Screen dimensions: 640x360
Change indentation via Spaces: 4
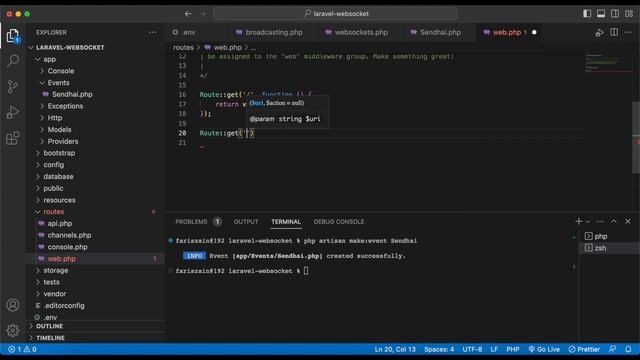click(439, 349)
